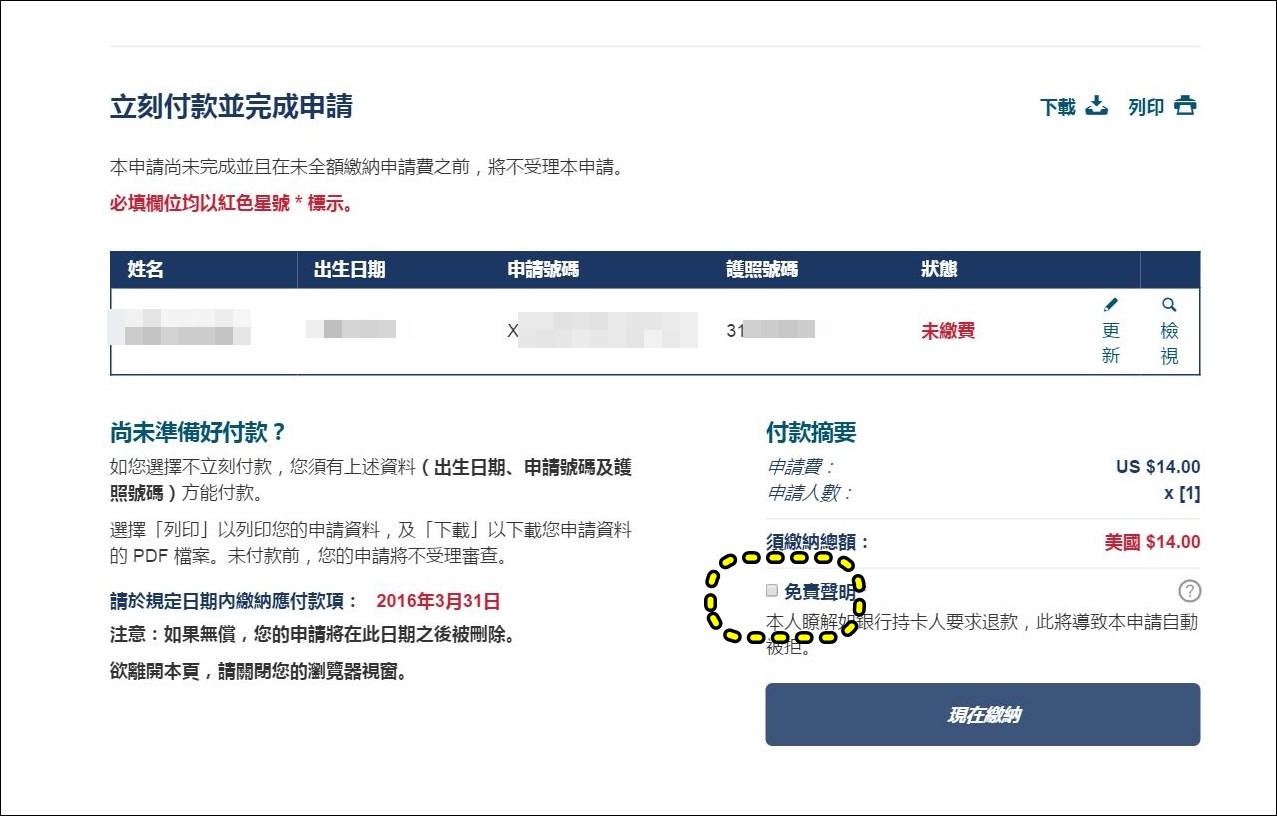Screen dimensions: 1277x816
Task: Click the 立刻付款並完成申請 page title
Action: 231,106
